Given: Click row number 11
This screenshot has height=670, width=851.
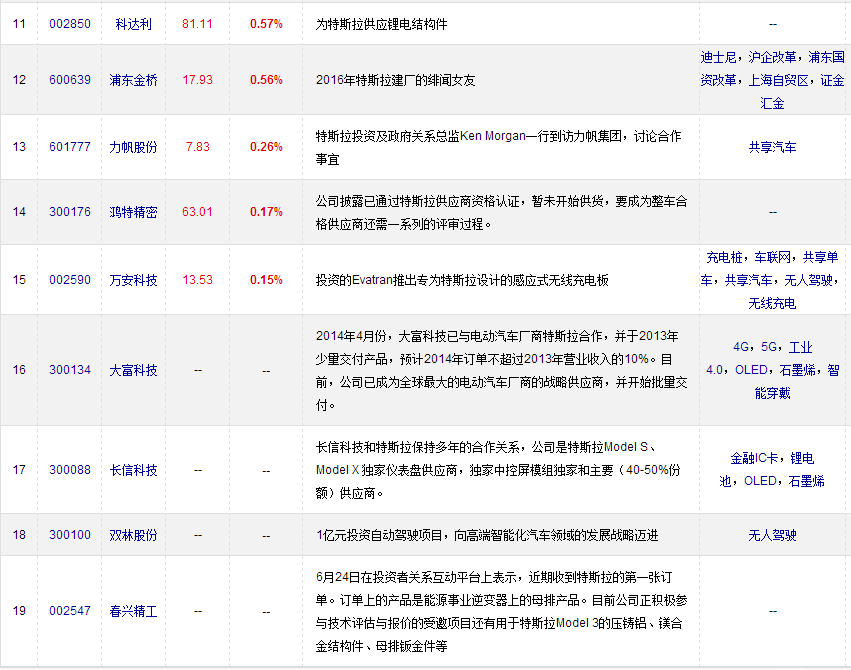Looking at the screenshot, I should [x=19, y=24].
